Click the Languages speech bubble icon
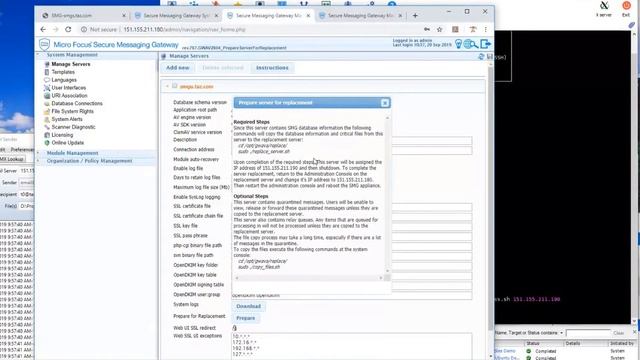 click(47, 80)
